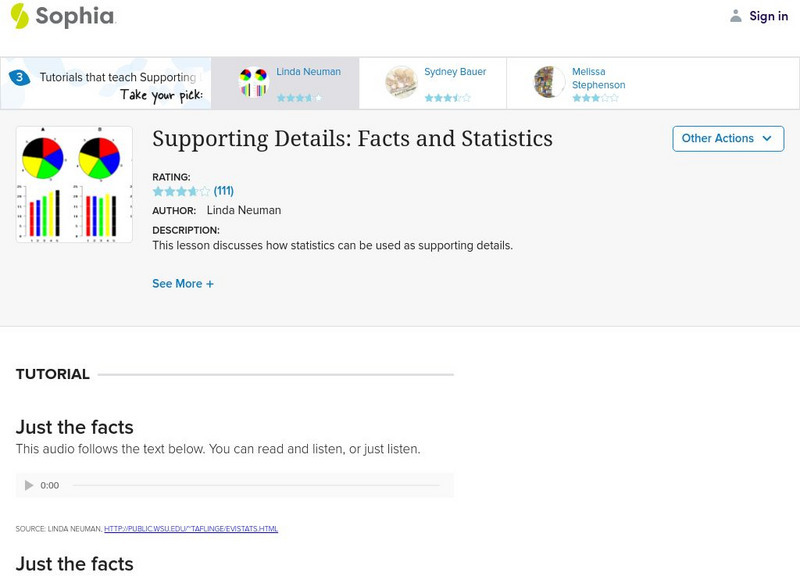Viewport: 800px width, 576px height.
Task: Click the audio progress bar
Action: tap(257, 486)
